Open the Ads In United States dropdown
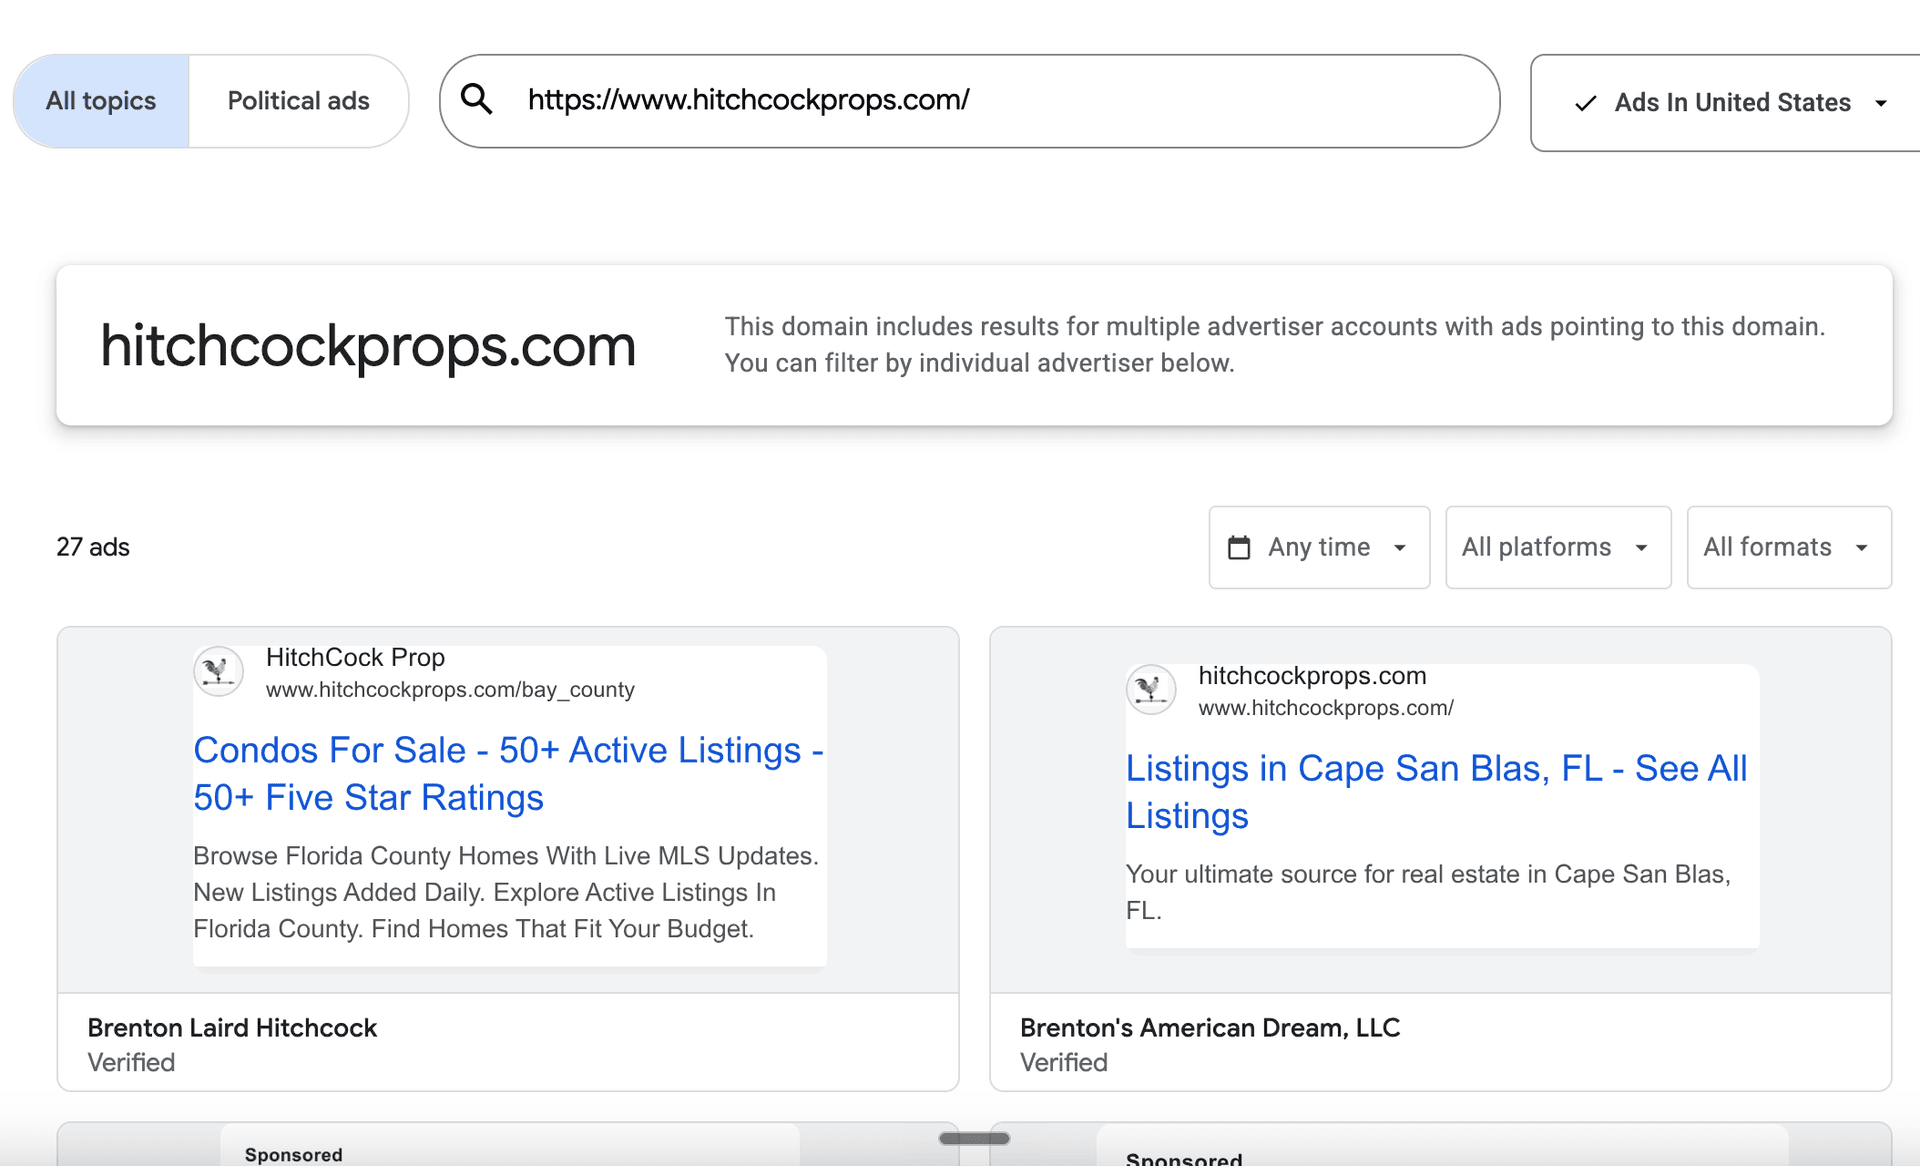The height and width of the screenshot is (1166, 1920). 1725,103
